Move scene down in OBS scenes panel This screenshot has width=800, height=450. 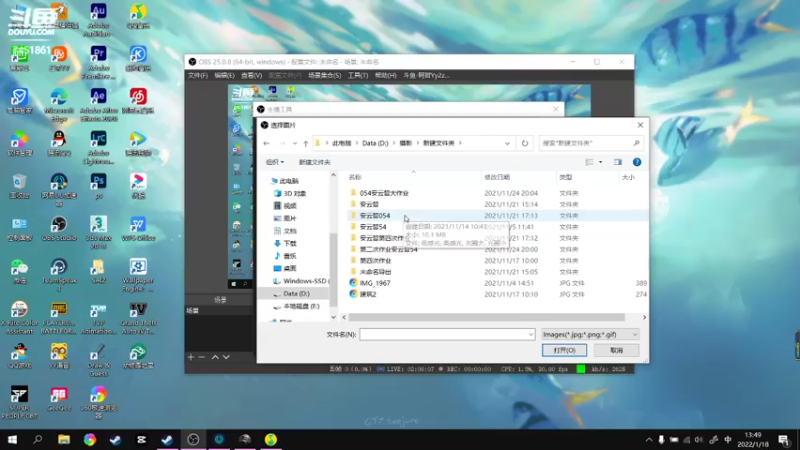coord(226,357)
